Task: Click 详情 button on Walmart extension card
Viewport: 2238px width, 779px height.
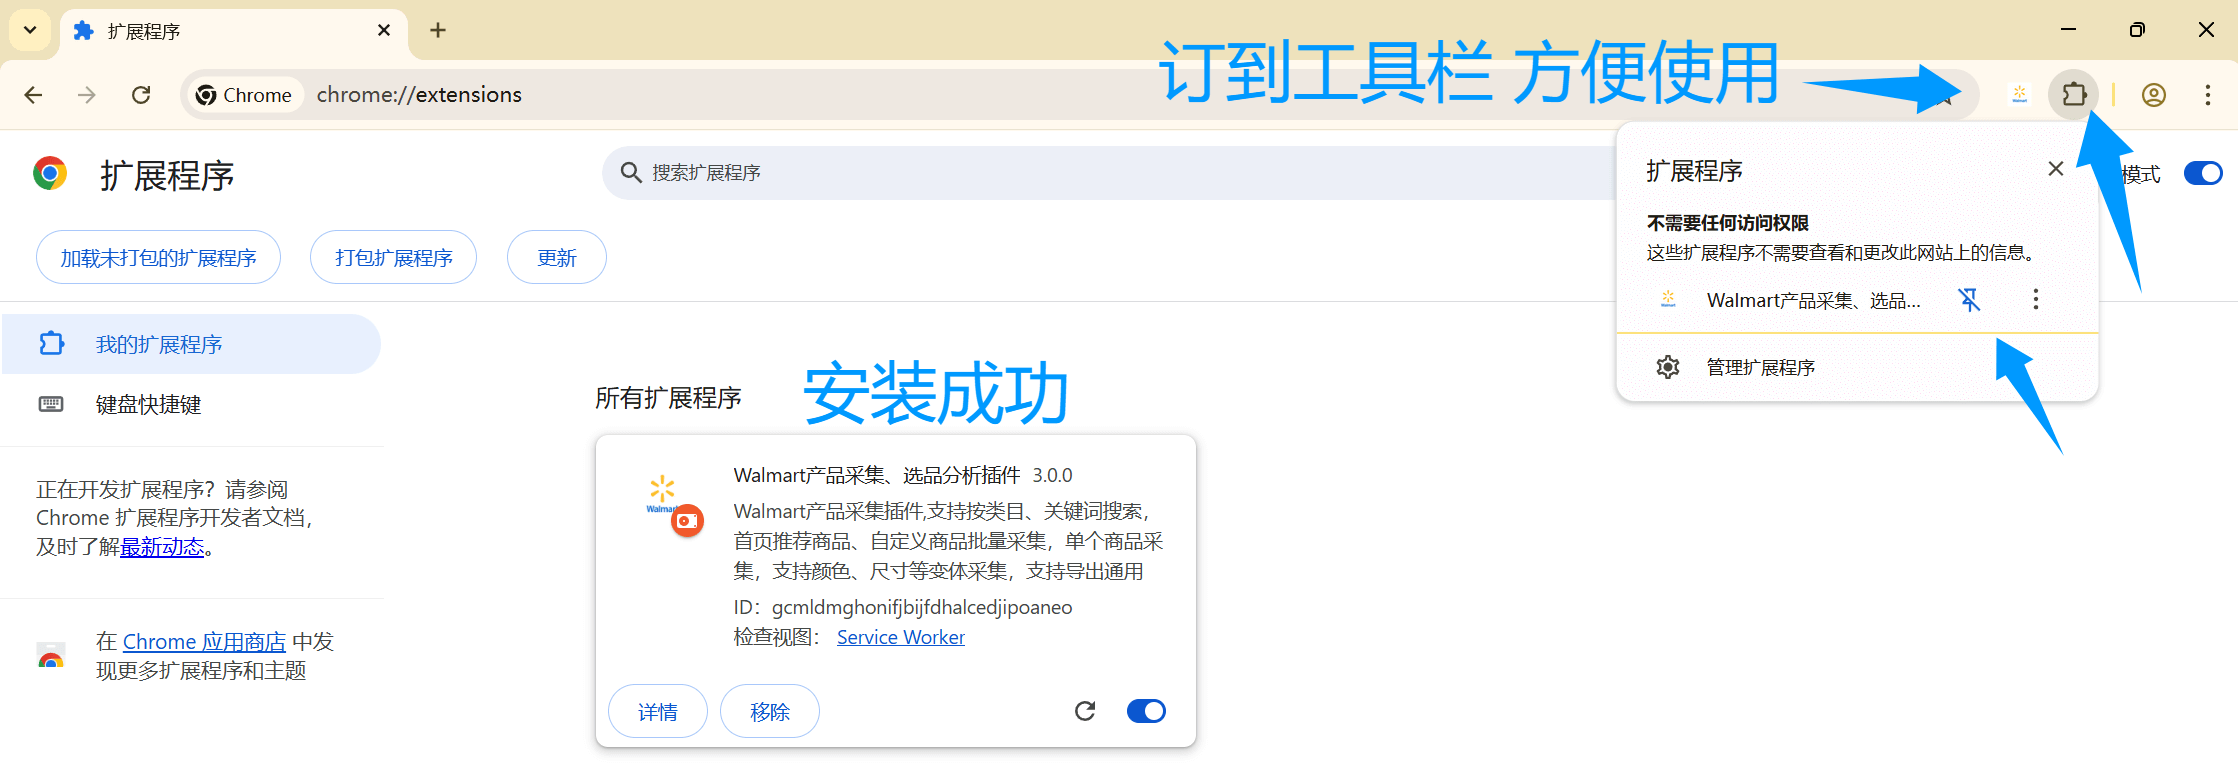Action: pos(658,711)
